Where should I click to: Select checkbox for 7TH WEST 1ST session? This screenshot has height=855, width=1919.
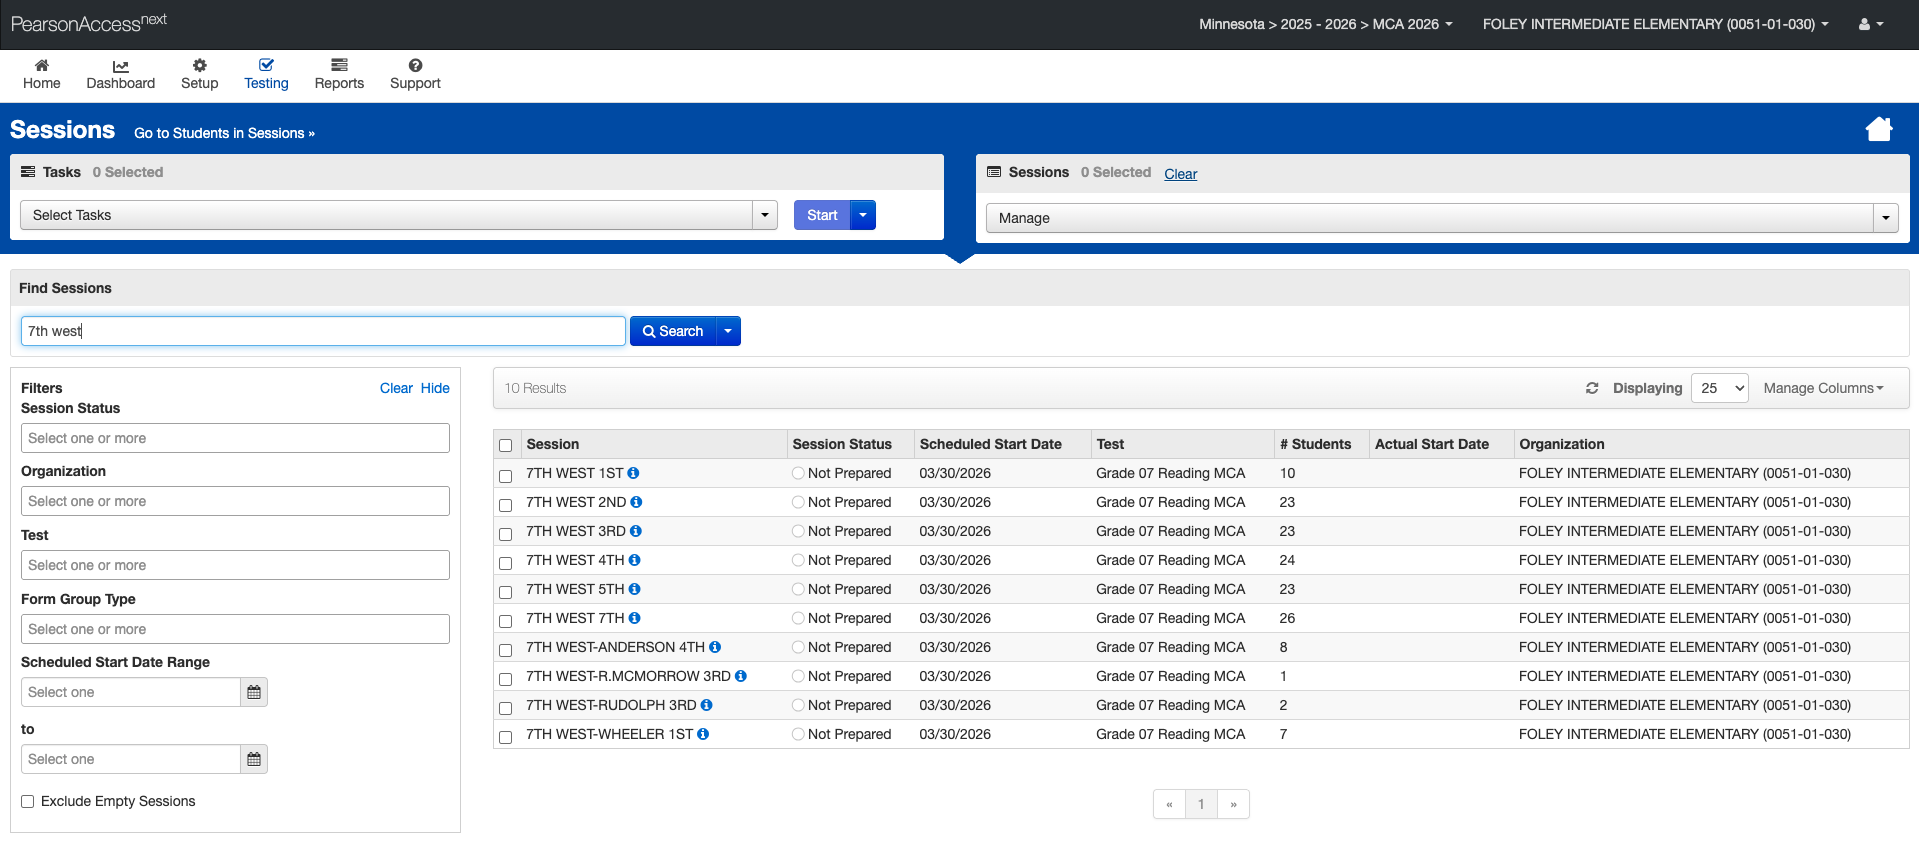(506, 476)
